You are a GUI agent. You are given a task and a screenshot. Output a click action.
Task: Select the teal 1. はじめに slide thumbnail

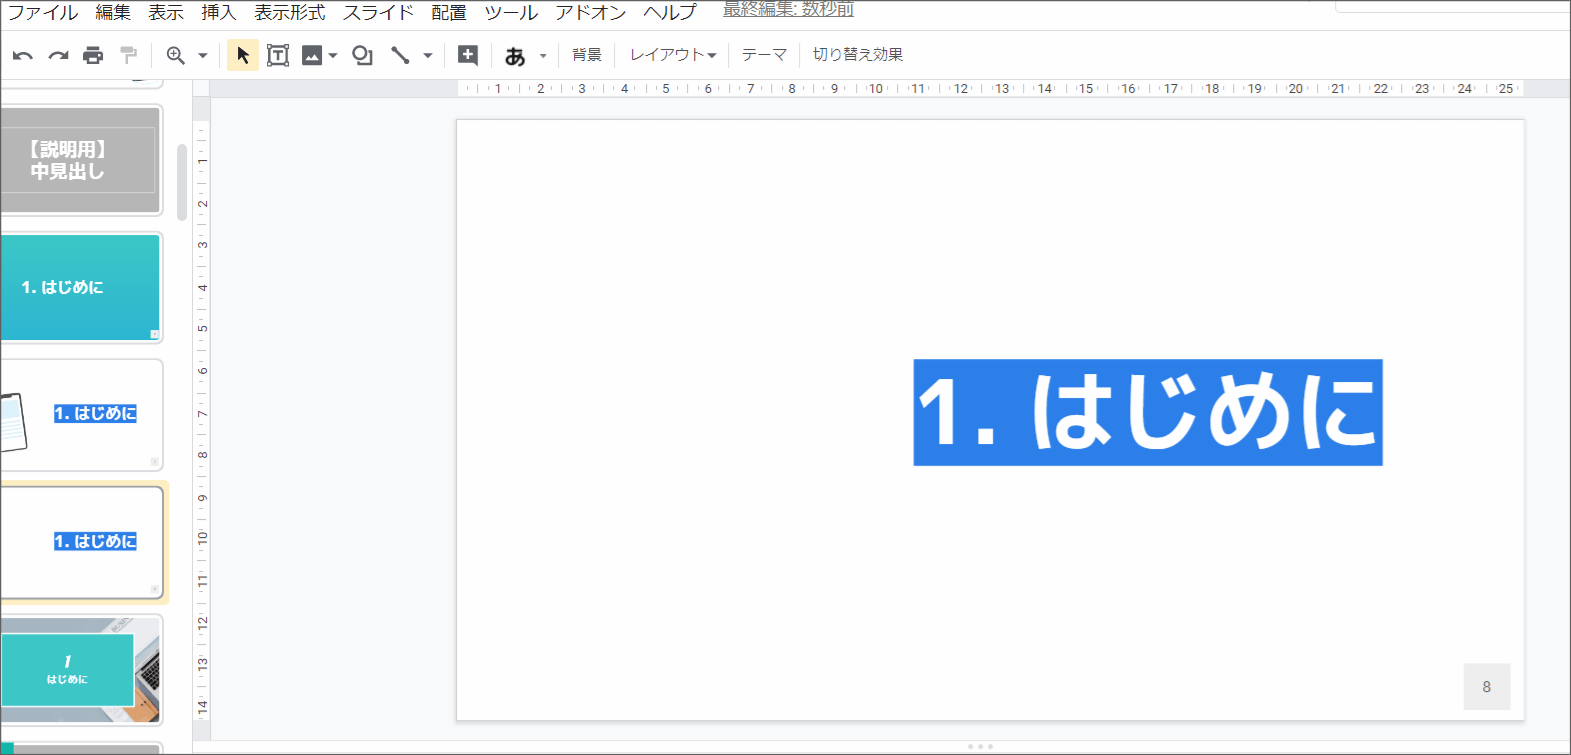coord(82,287)
